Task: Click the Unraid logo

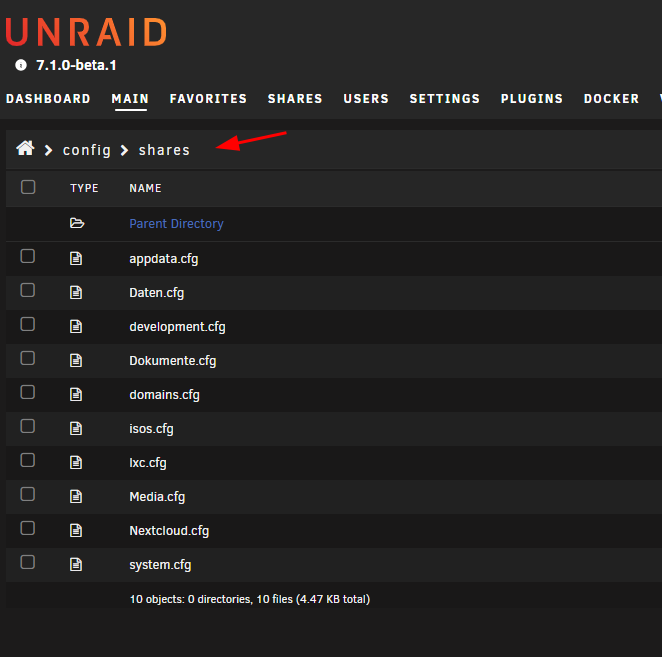Action: pos(86,32)
